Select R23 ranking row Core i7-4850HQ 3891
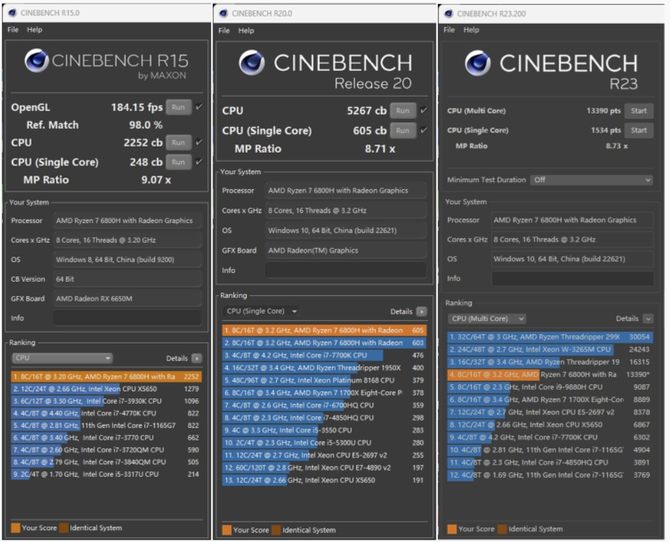 [550, 462]
